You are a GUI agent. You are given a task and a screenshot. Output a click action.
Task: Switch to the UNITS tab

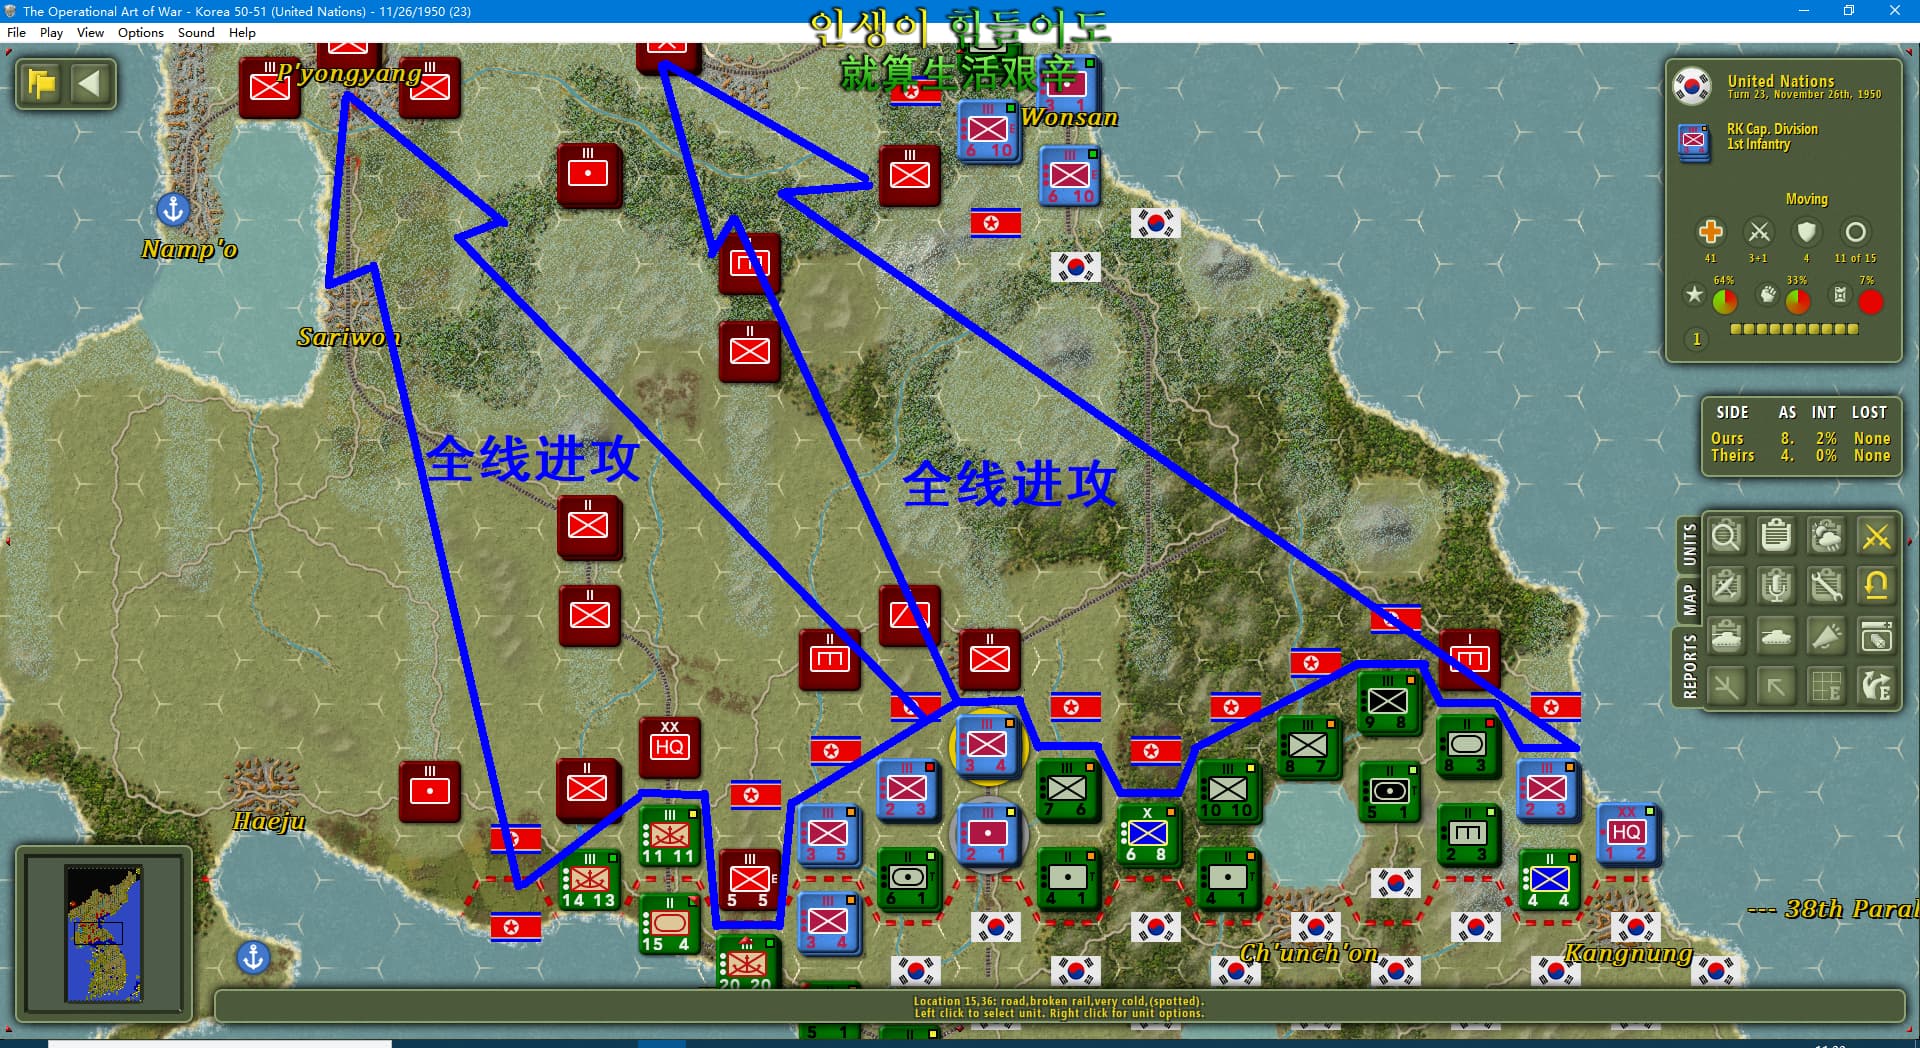(1689, 545)
